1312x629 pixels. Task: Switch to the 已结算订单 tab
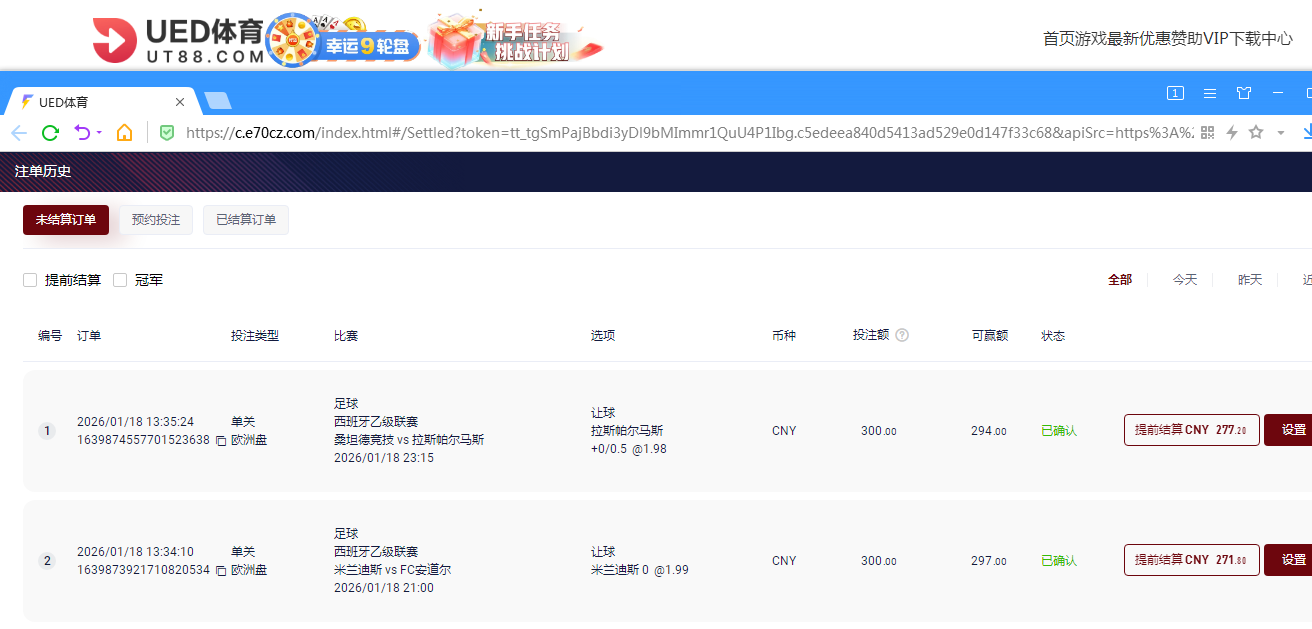tap(246, 220)
